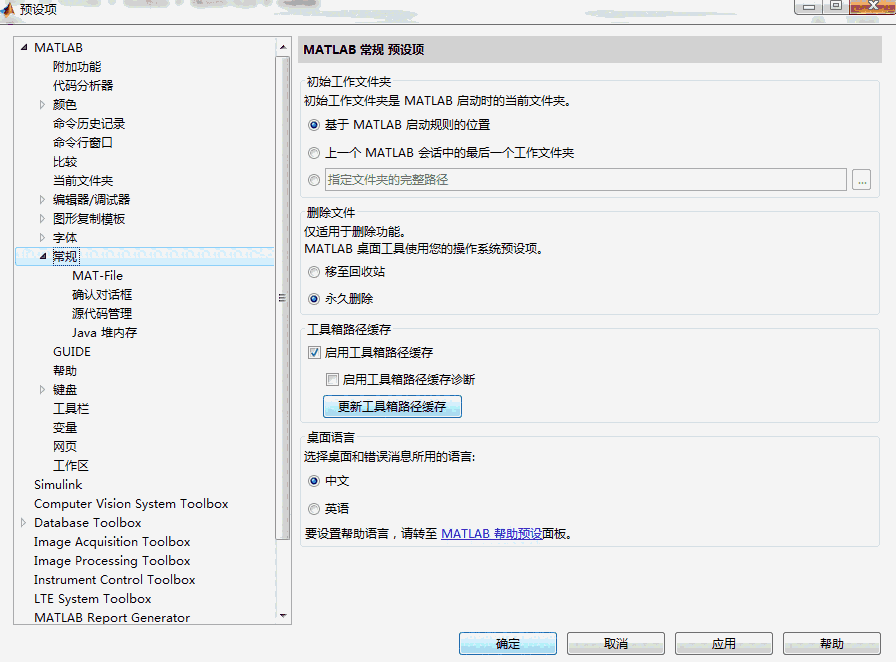Minimize the preferences window

809,6
